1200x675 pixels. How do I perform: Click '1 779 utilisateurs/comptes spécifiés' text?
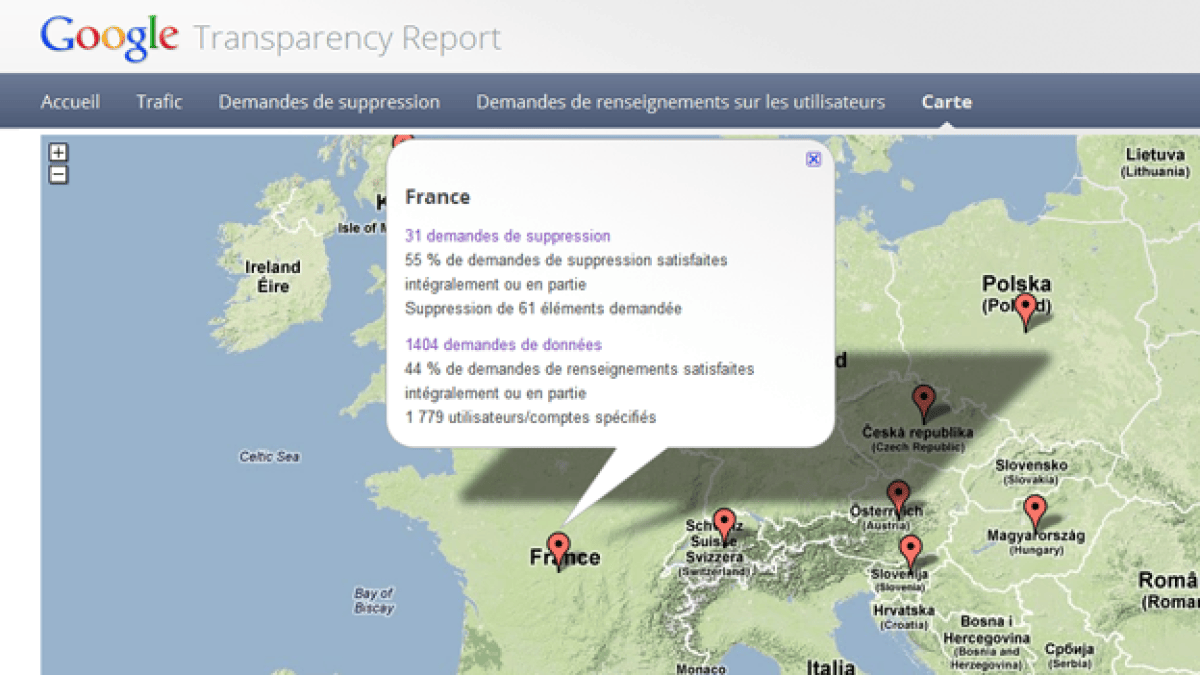530,417
